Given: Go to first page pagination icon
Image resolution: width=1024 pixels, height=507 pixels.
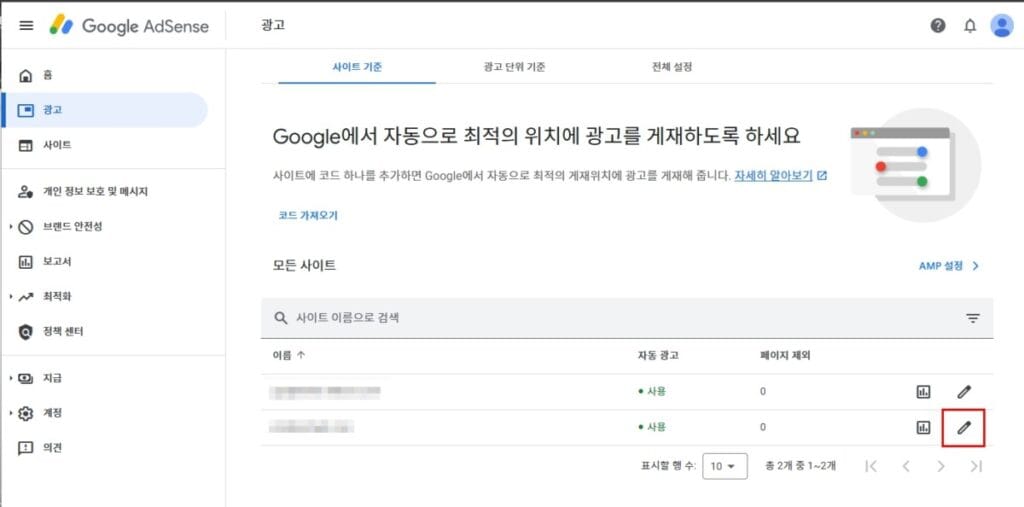Looking at the screenshot, I should [x=871, y=466].
